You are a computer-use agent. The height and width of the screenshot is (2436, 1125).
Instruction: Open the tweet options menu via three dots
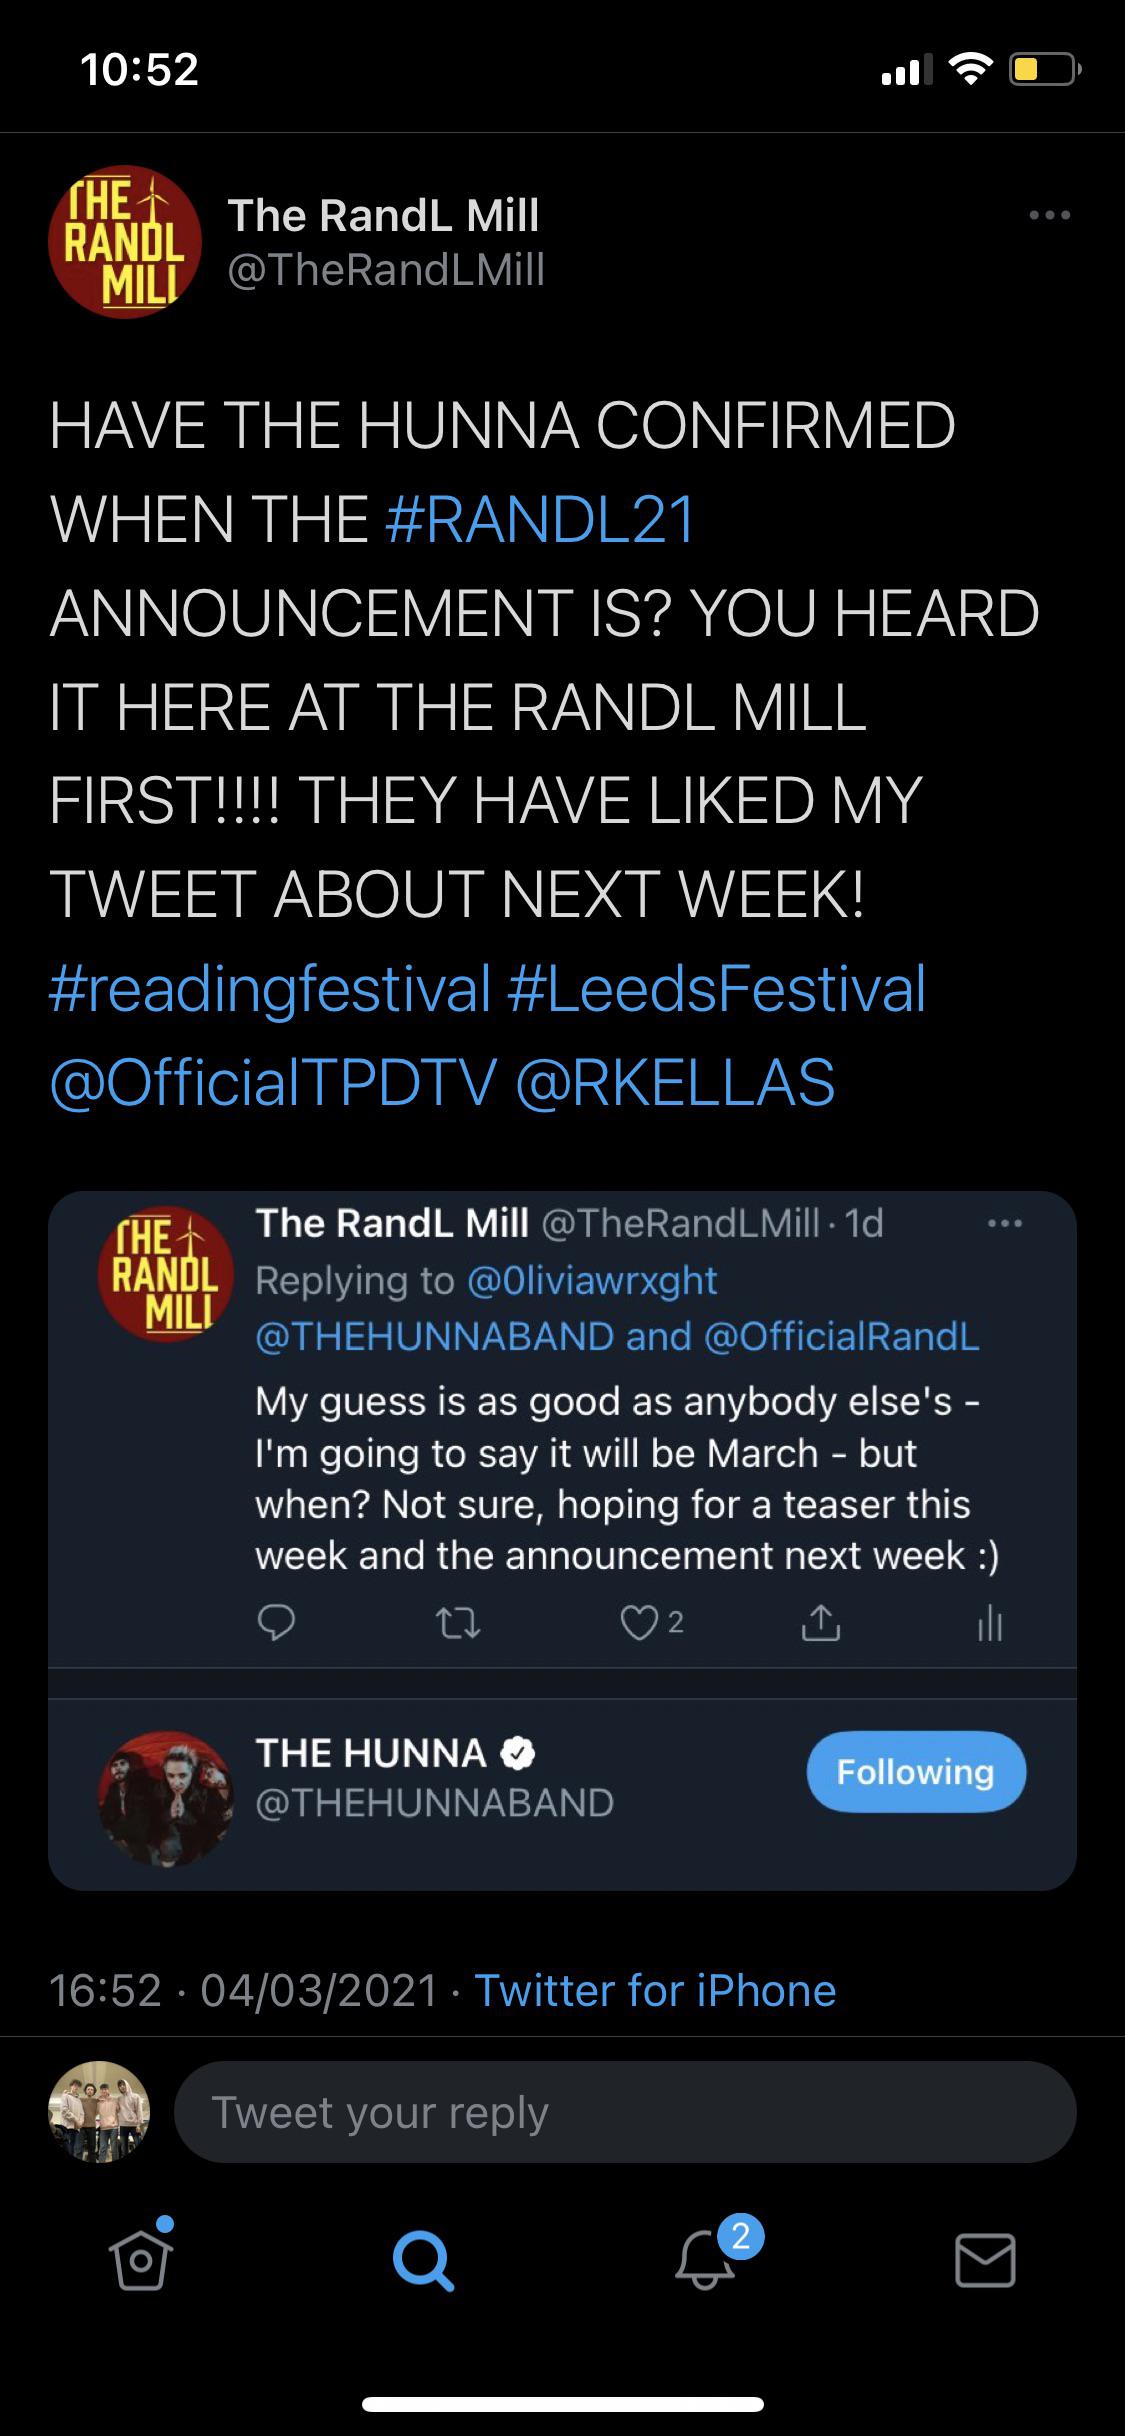coord(1046,214)
